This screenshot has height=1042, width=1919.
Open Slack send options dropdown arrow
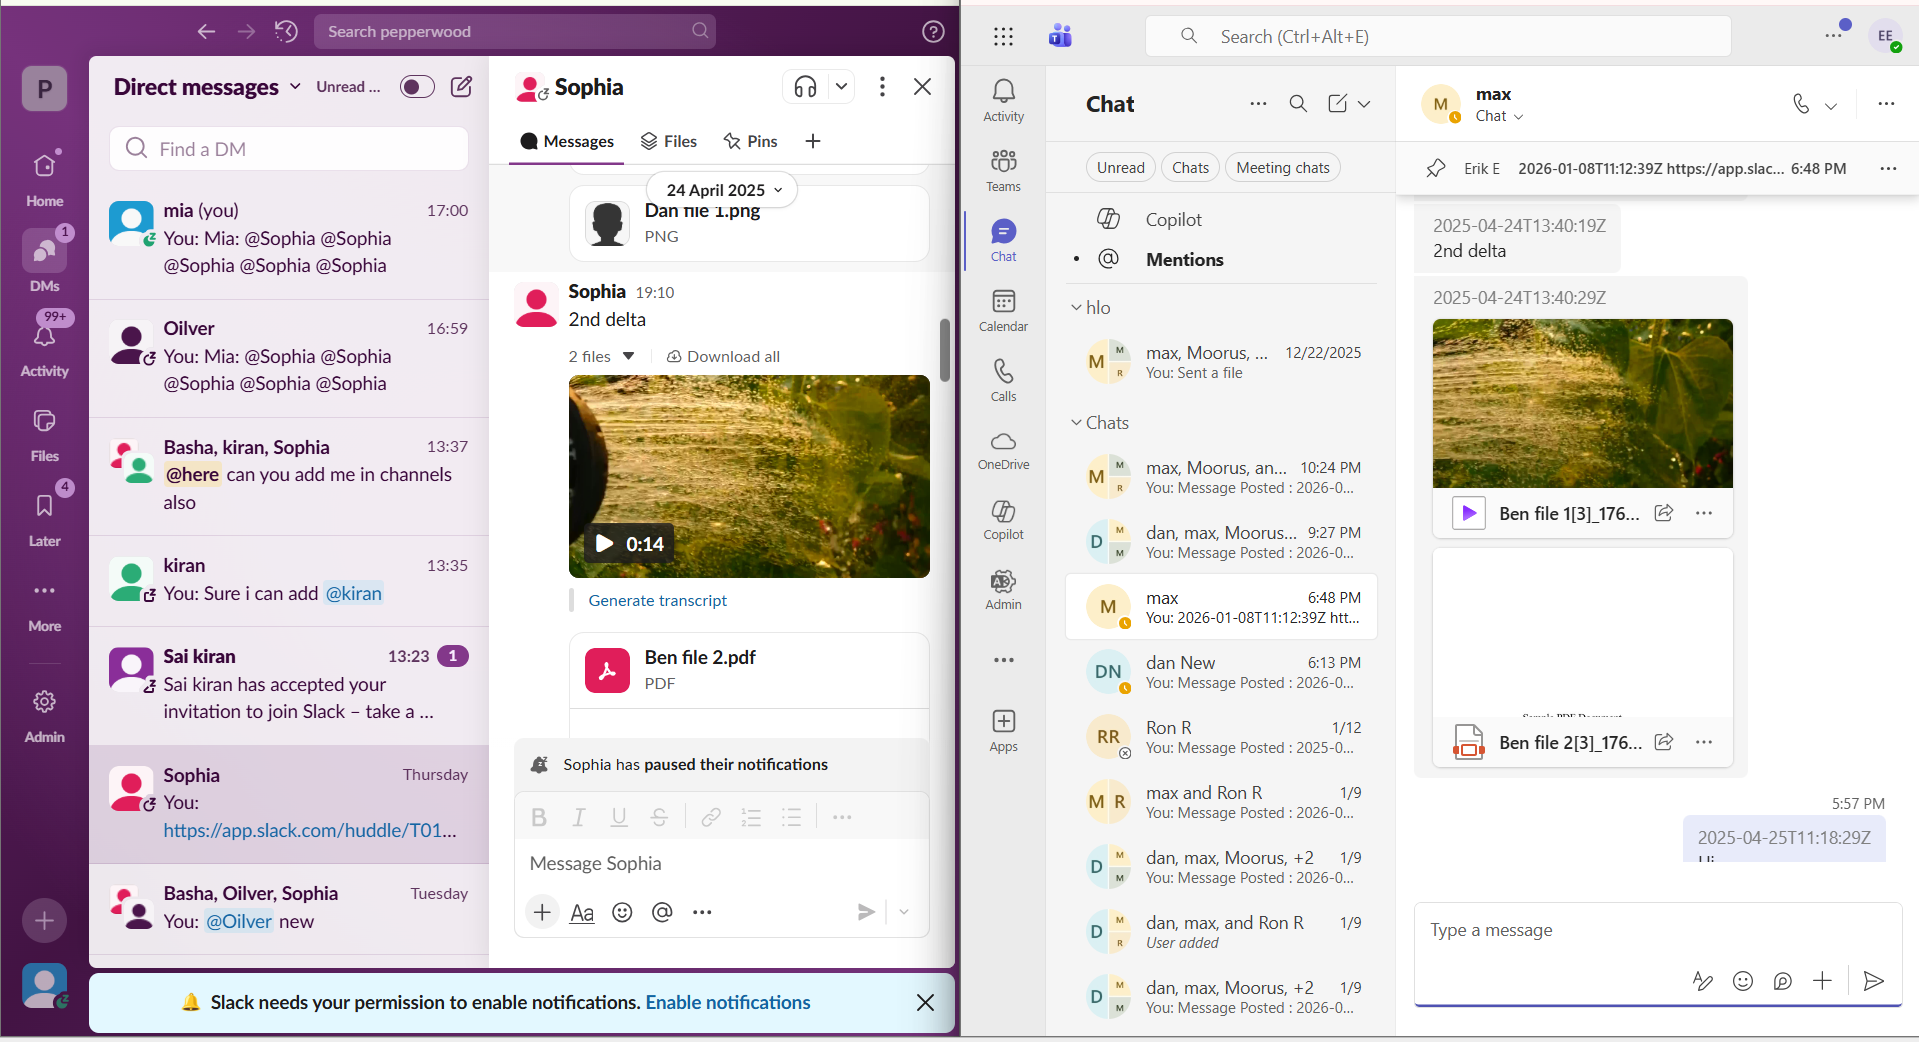(x=904, y=912)
